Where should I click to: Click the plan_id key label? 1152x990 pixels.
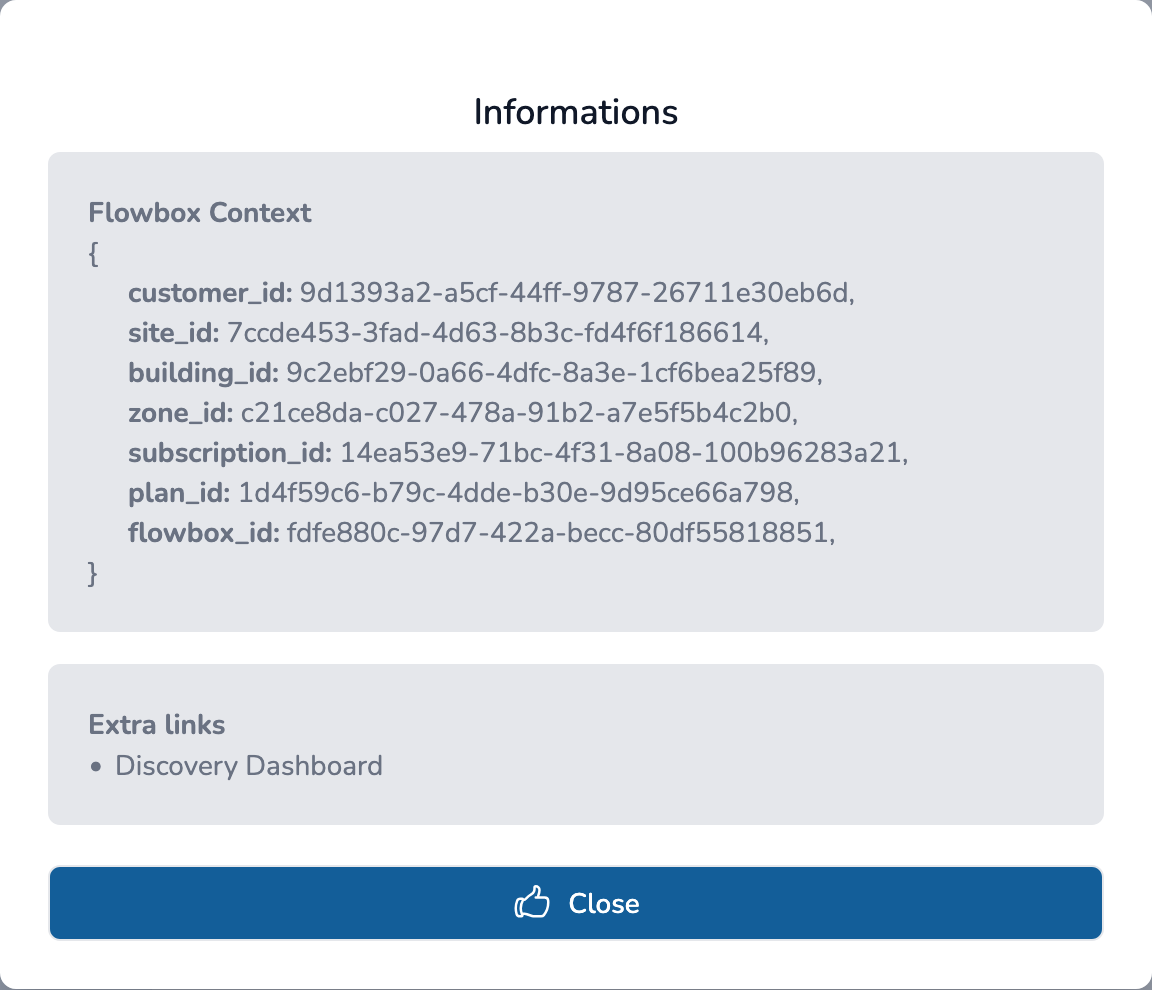tap(180, 494)
